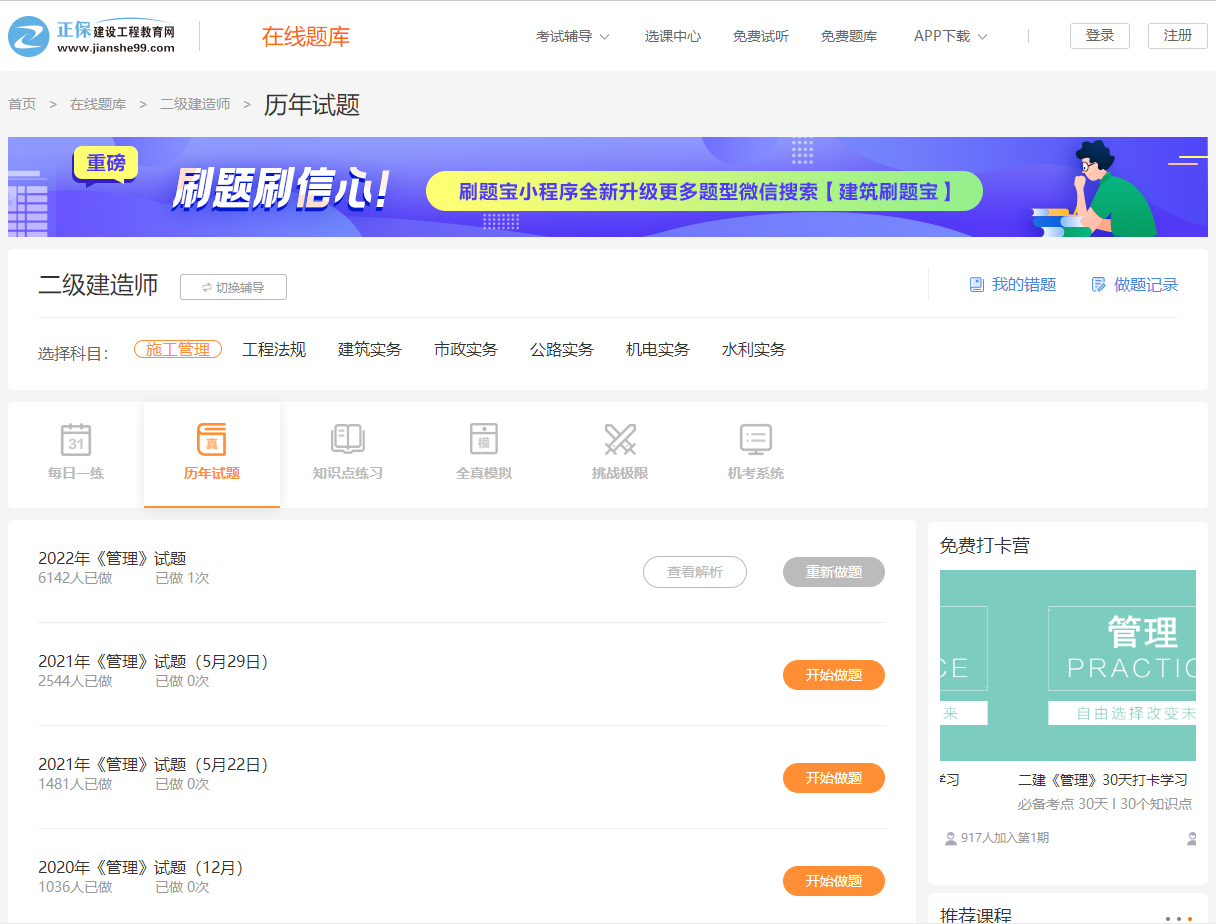Click 查看解析 for the 2022 exam
The image size is (1216, 924).
click(x=694, y=572)
